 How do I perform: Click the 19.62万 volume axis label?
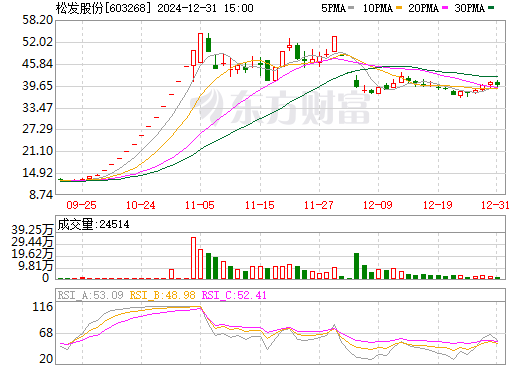[32, 254]
